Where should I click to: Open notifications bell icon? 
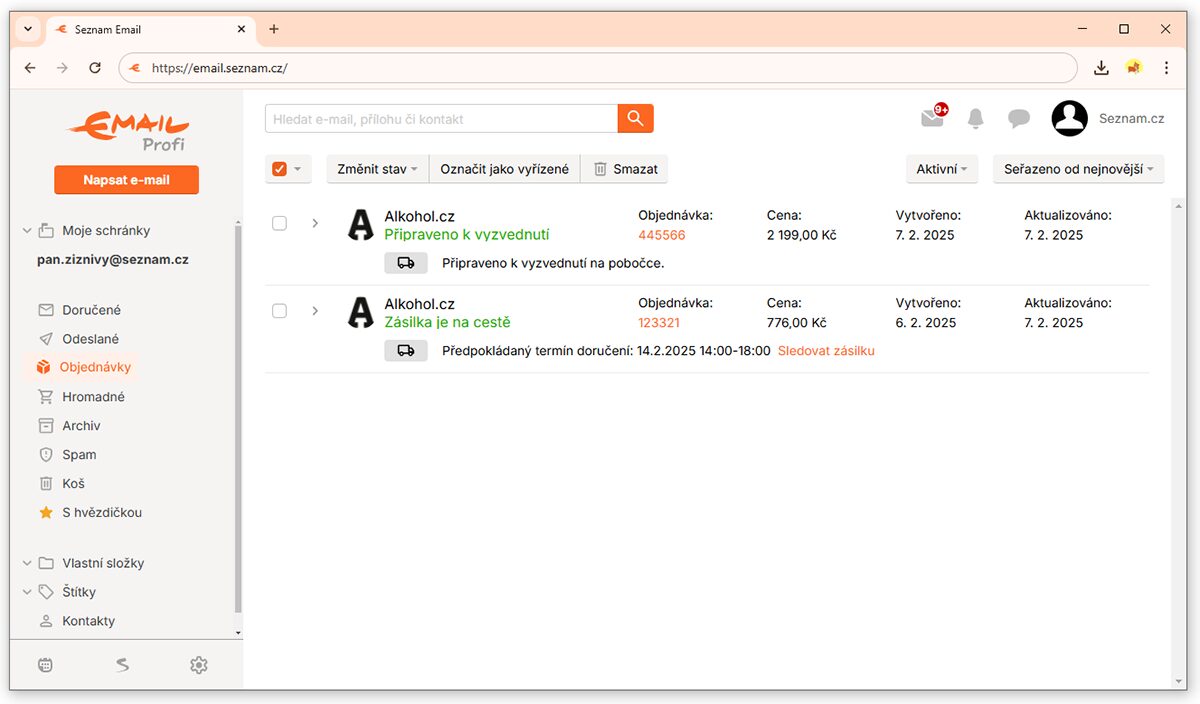tap(976, 119)
